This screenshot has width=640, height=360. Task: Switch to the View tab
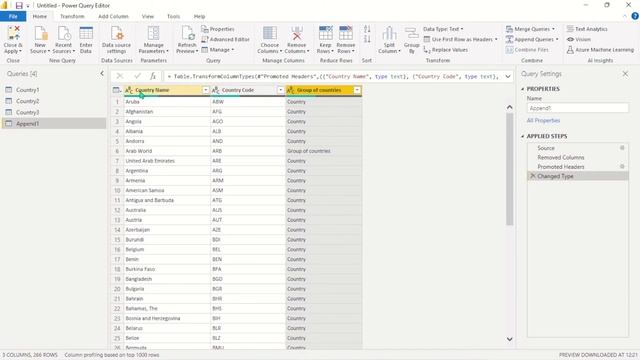(x=148, y=16)
